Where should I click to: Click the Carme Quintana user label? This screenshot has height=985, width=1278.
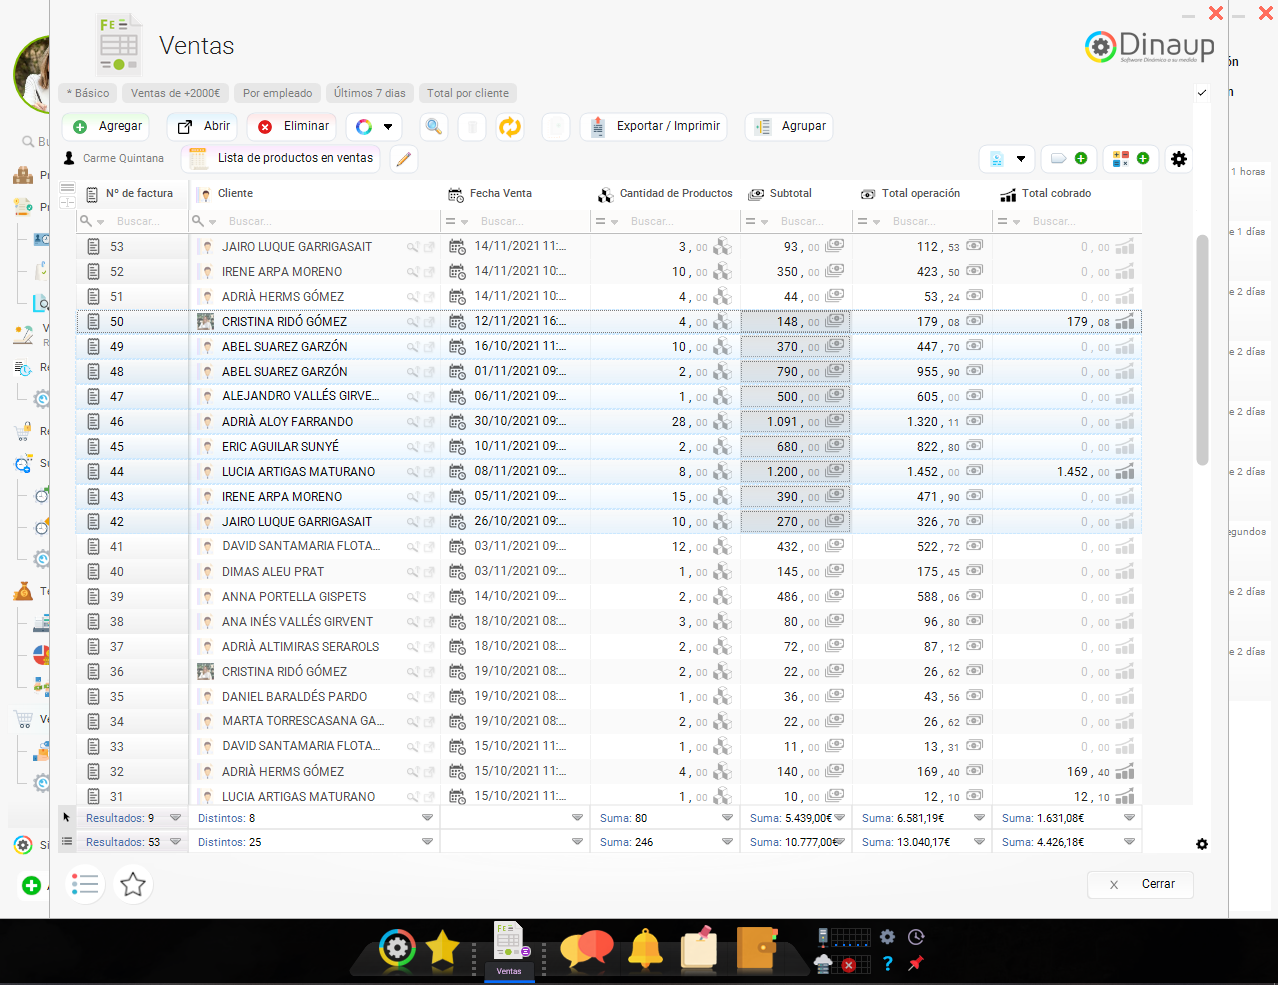[x=123, y=158]
